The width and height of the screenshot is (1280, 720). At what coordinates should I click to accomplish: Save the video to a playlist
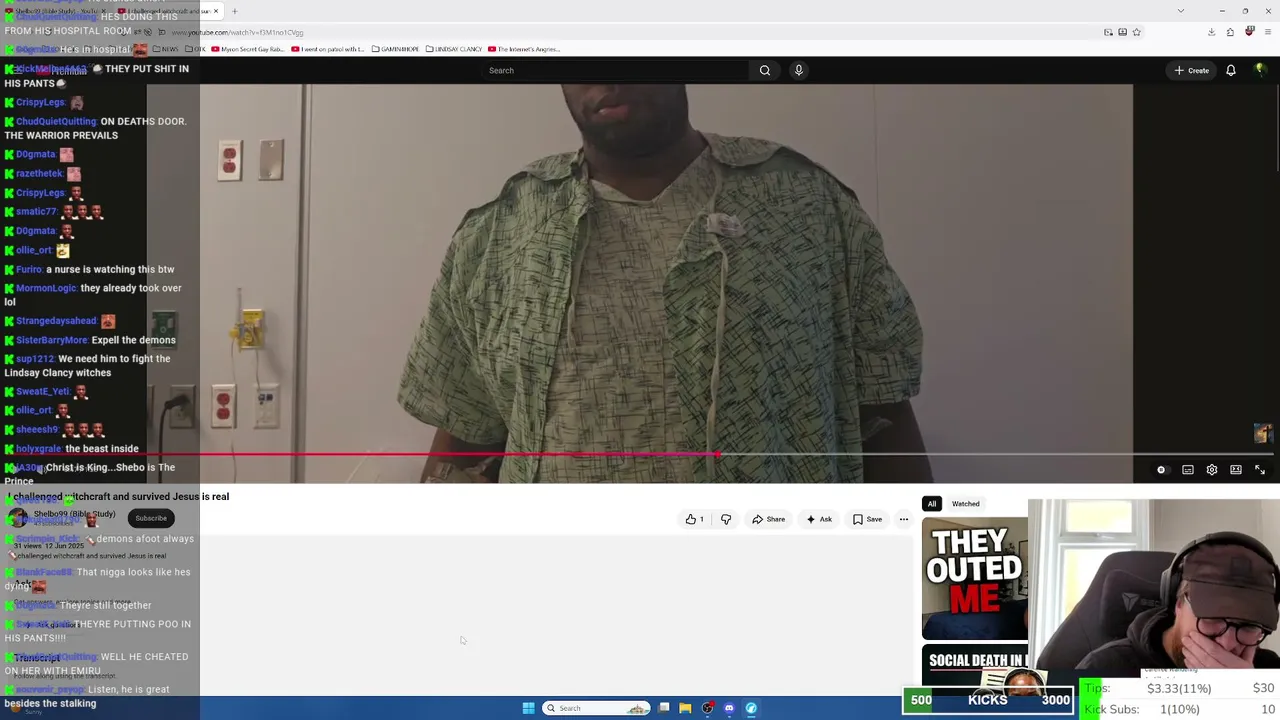pyautogui.click(x=867, y=519)
